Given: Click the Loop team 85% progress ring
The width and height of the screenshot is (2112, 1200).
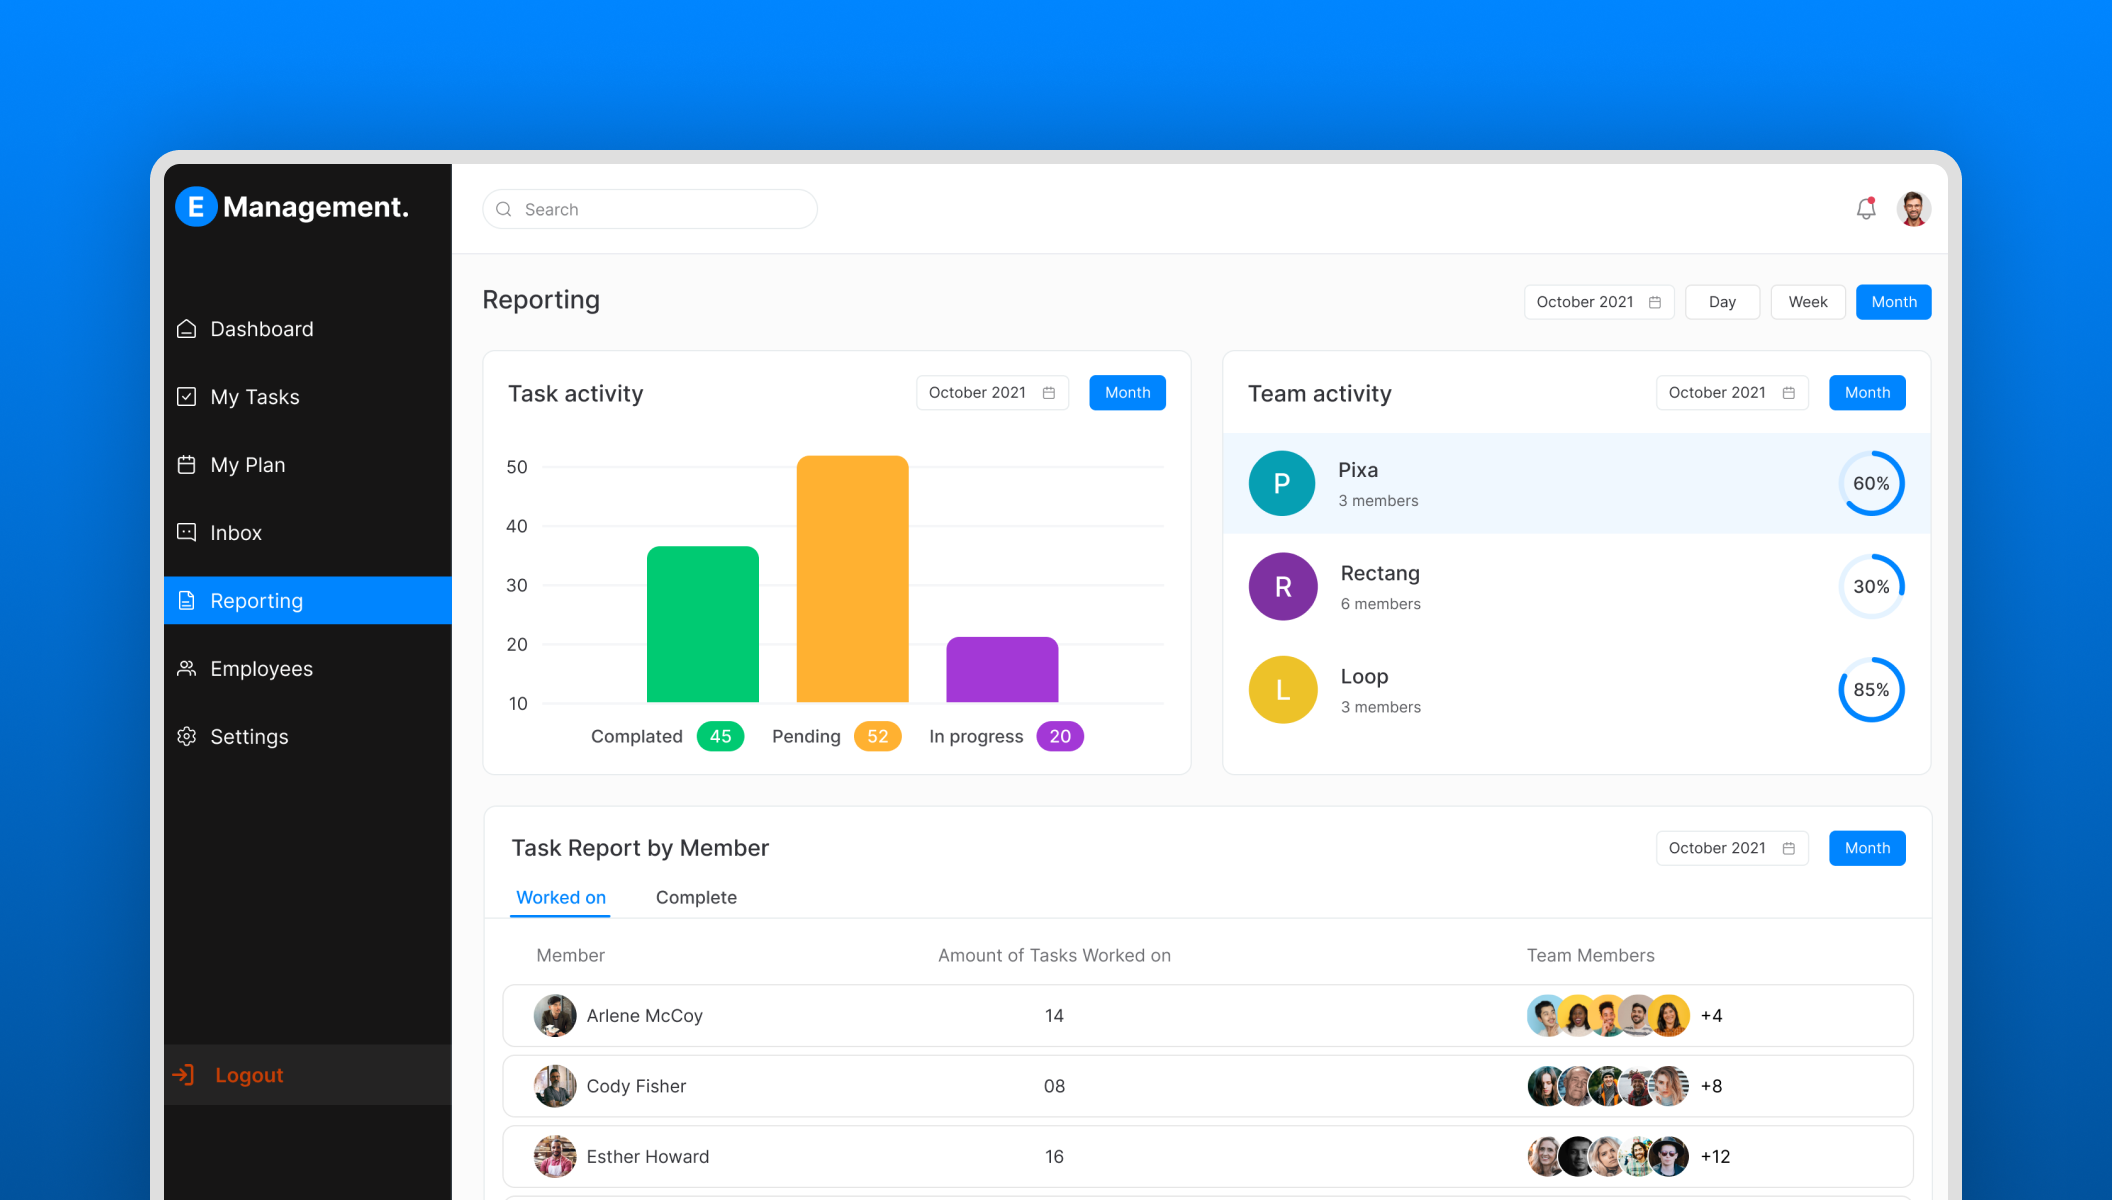Looking at the screenshot, I should (1871, 690).
